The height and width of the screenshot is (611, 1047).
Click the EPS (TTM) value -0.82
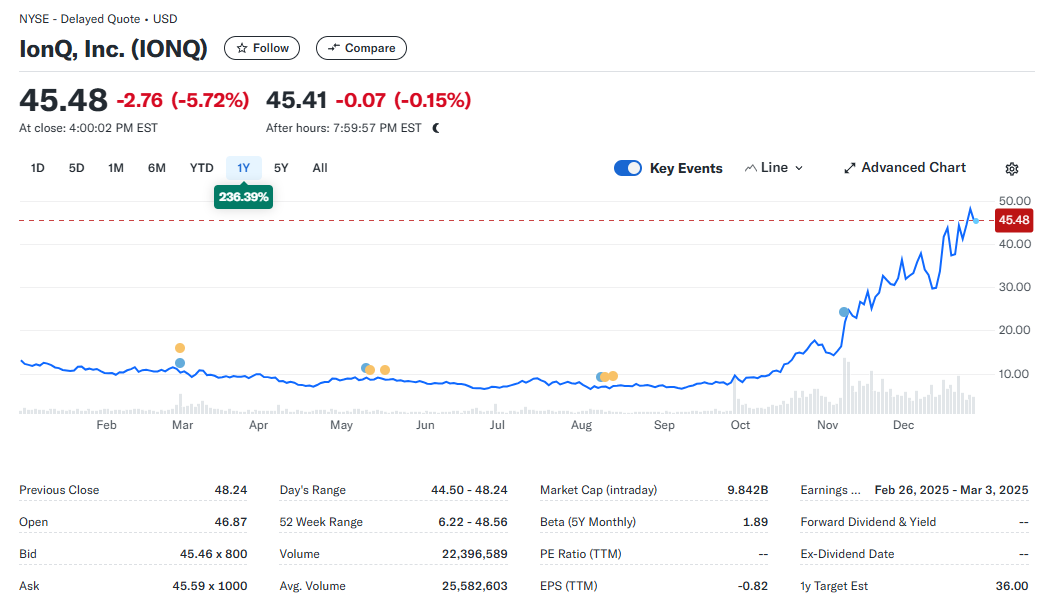pyautogui.click(x=753, y=586)
